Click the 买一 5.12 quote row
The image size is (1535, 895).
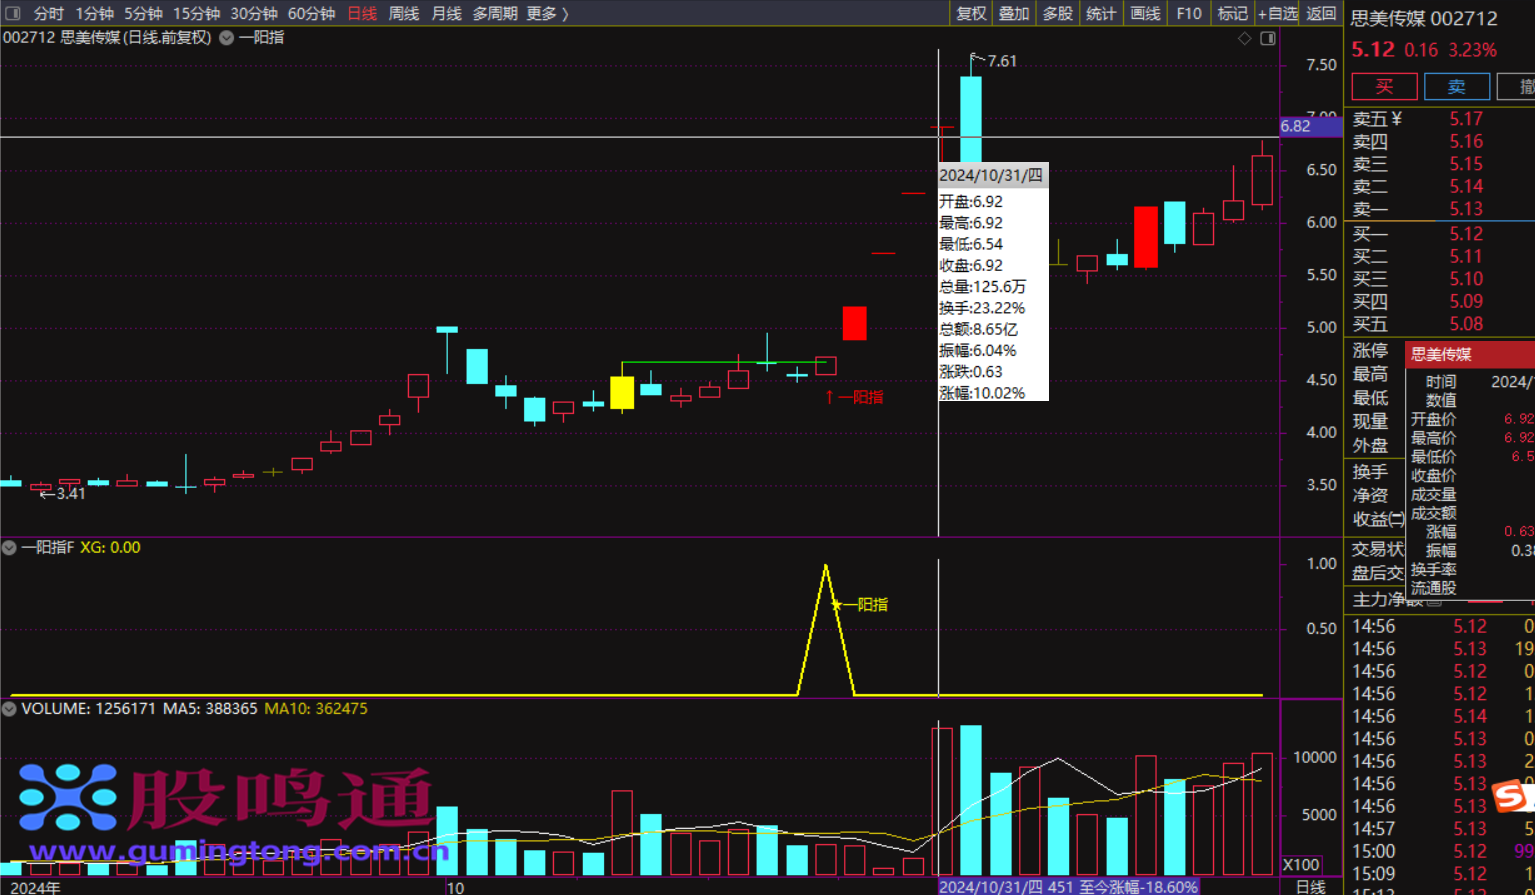click(1440, 234)
